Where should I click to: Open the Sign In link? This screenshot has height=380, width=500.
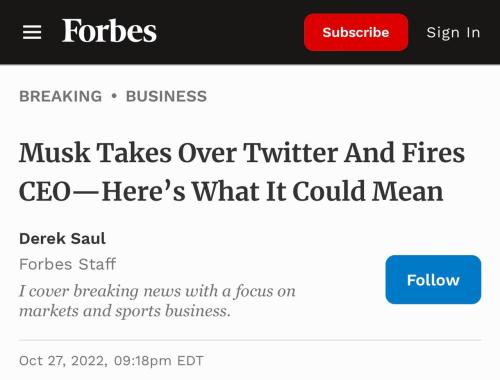pos(453,32)
